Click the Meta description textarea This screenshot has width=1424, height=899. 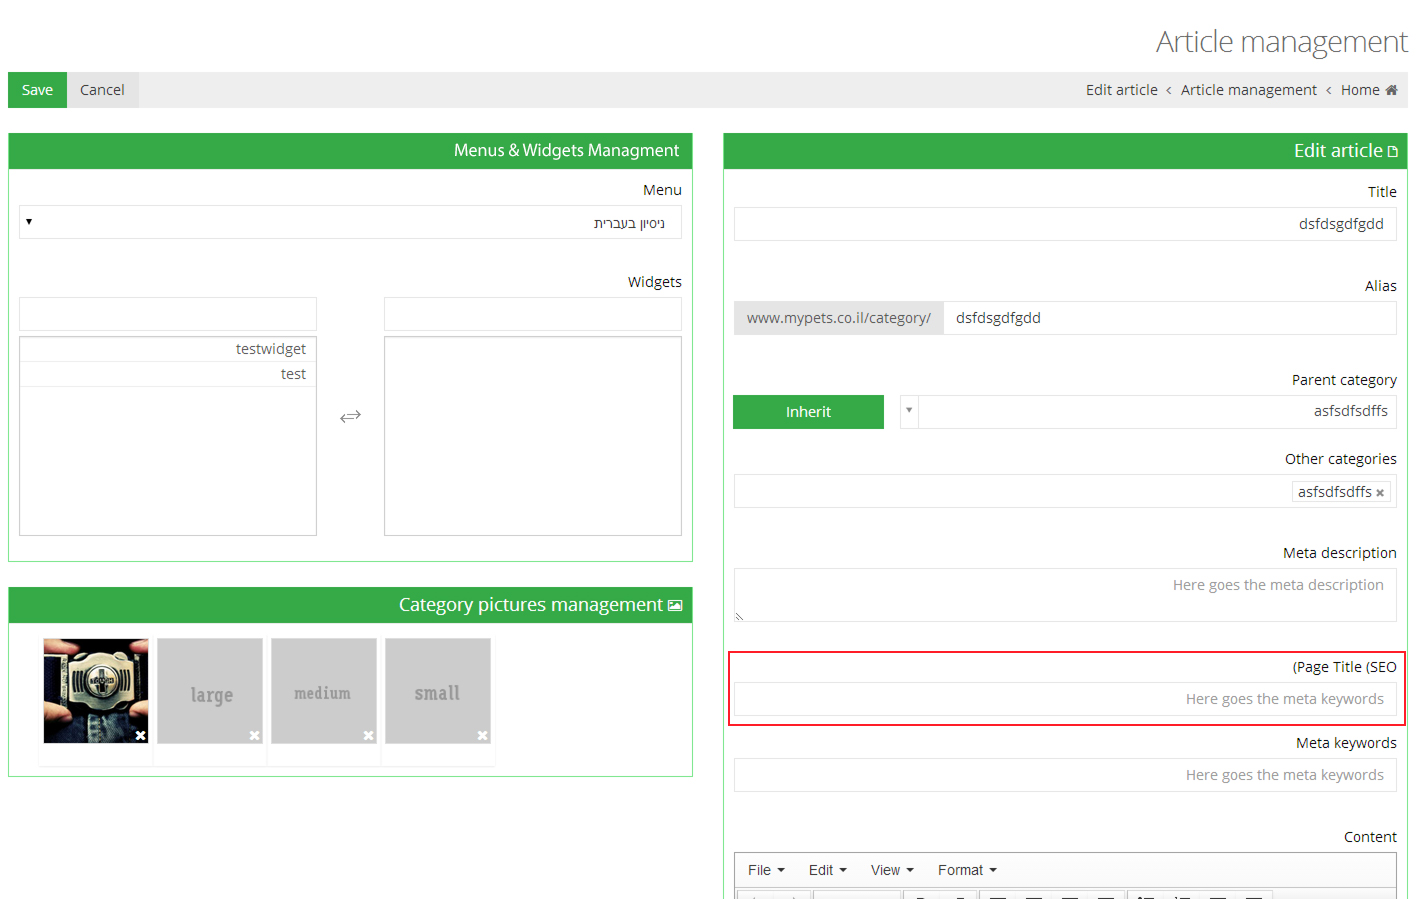tap(1065, 595)
